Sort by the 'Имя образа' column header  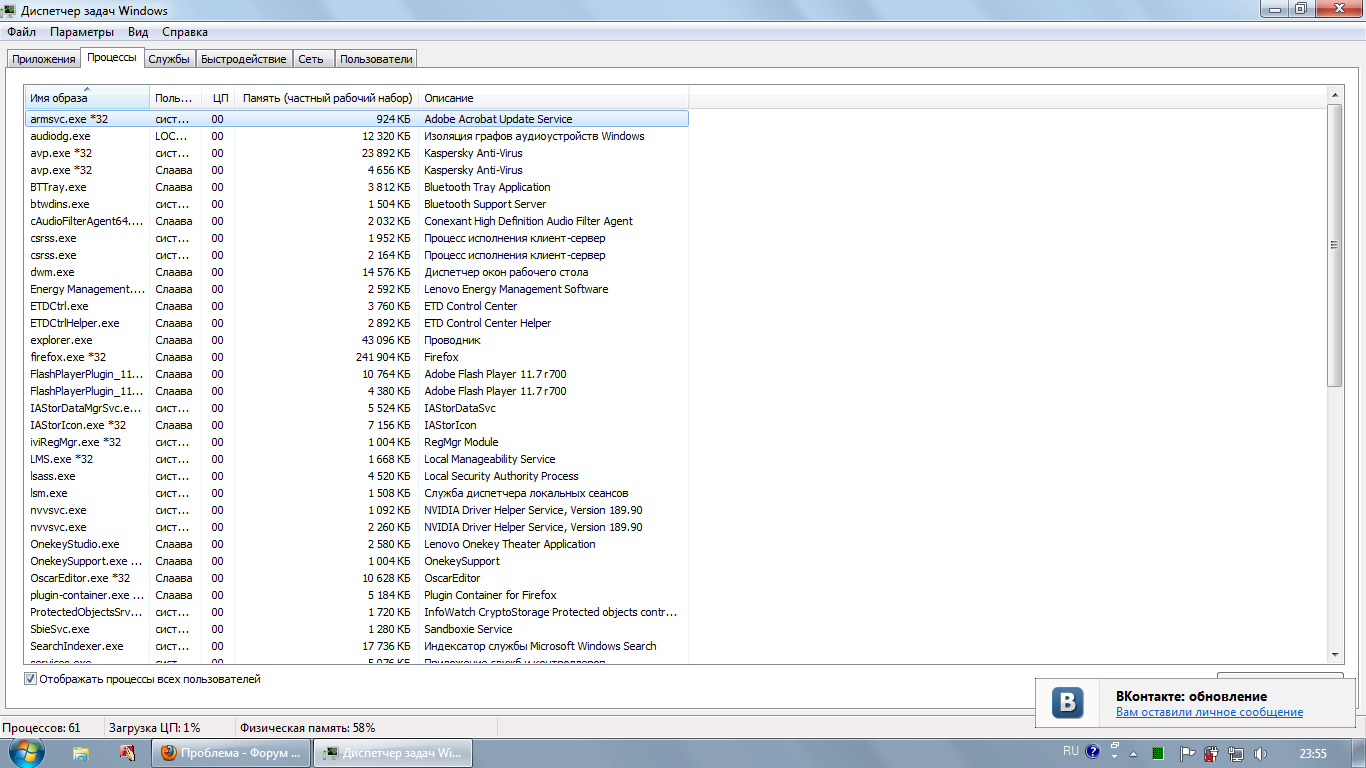[87, 98]
